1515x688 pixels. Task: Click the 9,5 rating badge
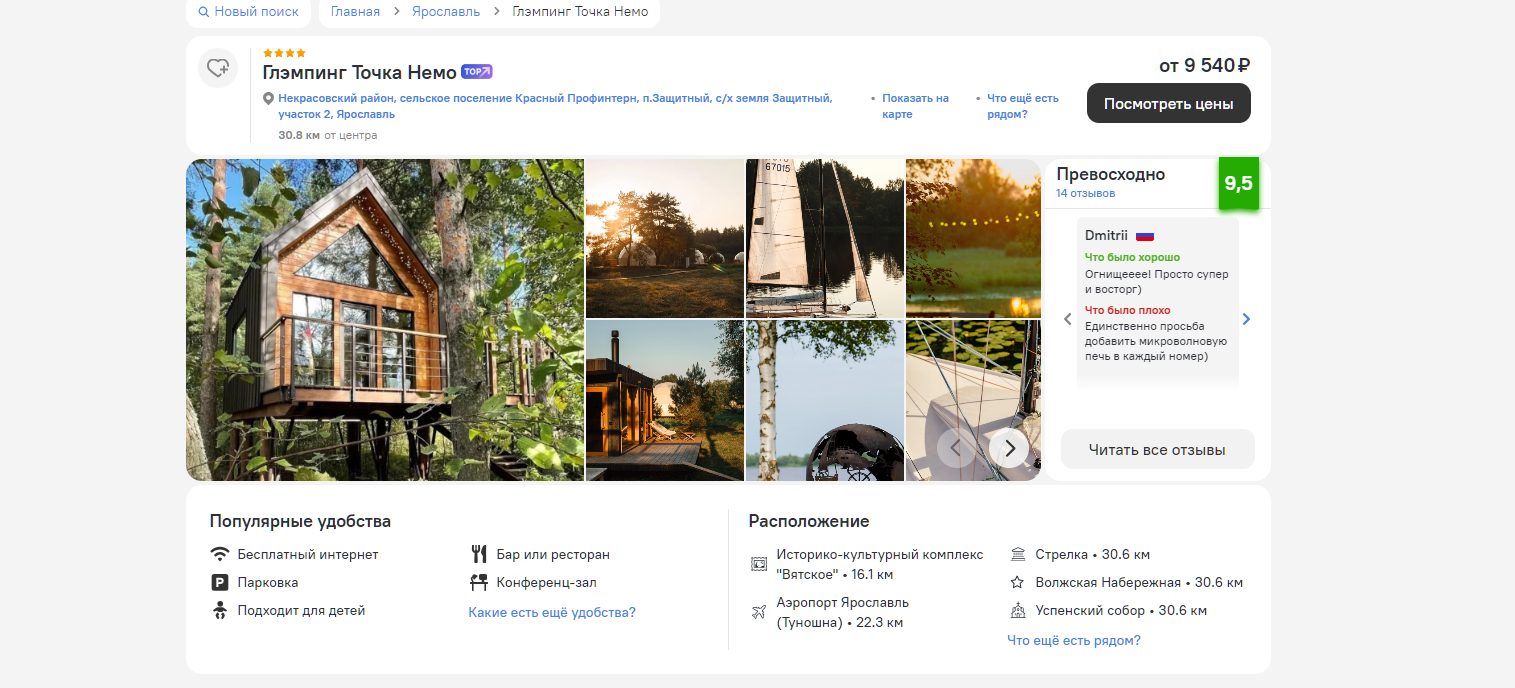[1238, 184]
